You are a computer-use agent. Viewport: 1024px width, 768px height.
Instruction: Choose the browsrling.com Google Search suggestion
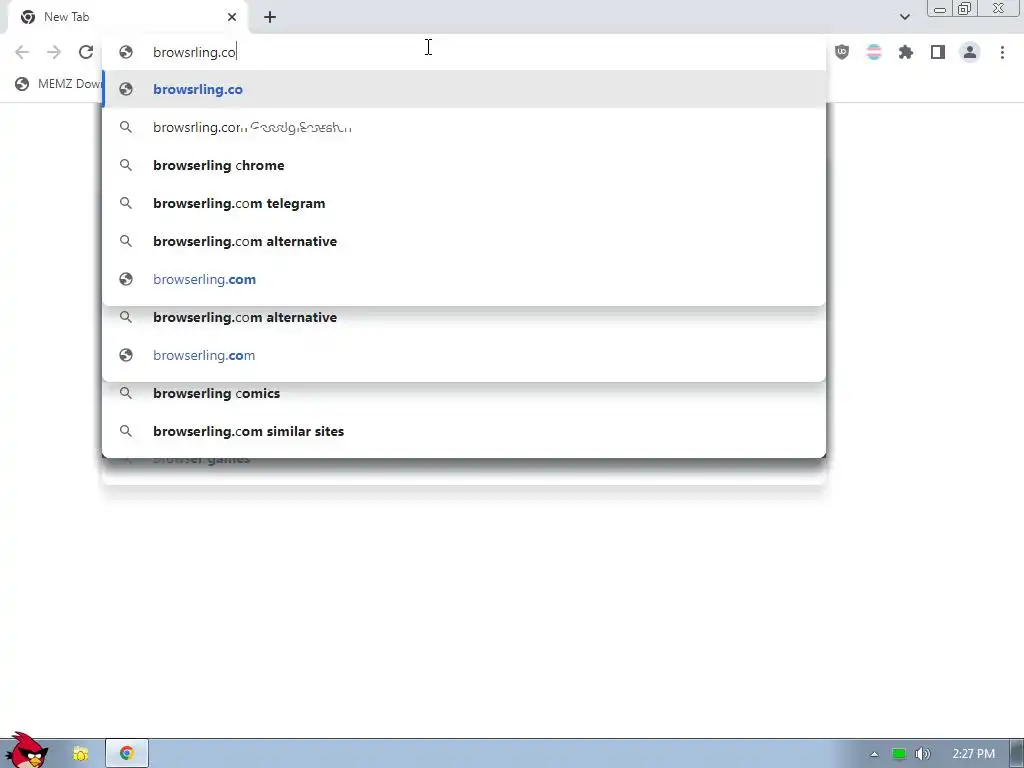coord(464,127)
